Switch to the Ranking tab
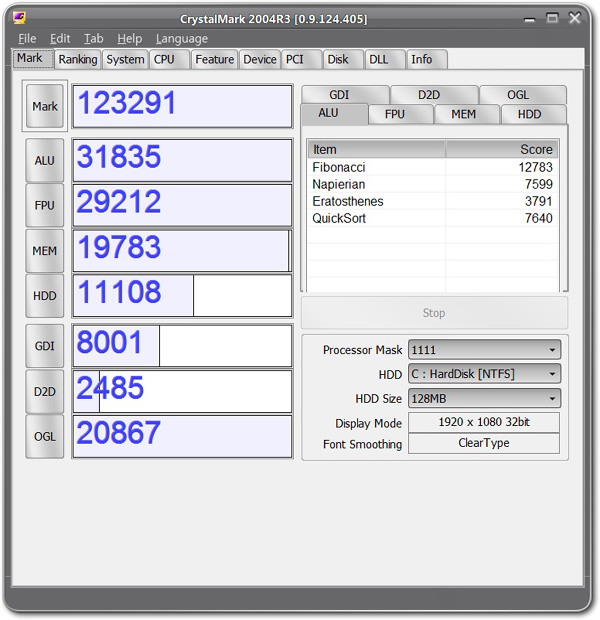Screen dimensions: 600x620 78,59
